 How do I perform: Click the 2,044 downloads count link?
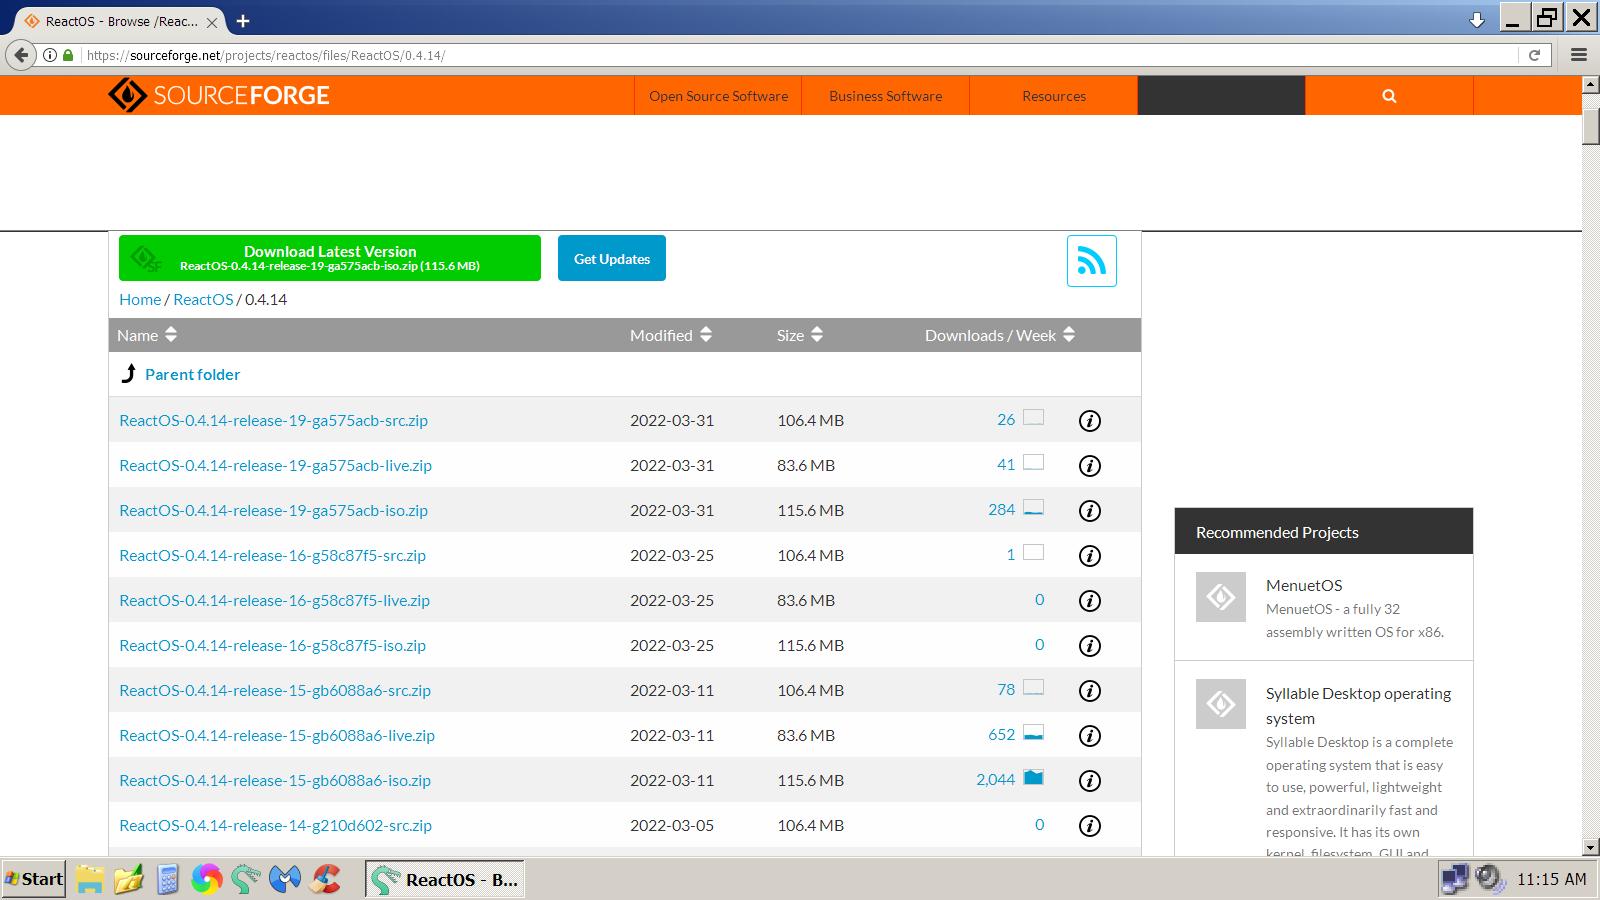[x=995, y=779]
